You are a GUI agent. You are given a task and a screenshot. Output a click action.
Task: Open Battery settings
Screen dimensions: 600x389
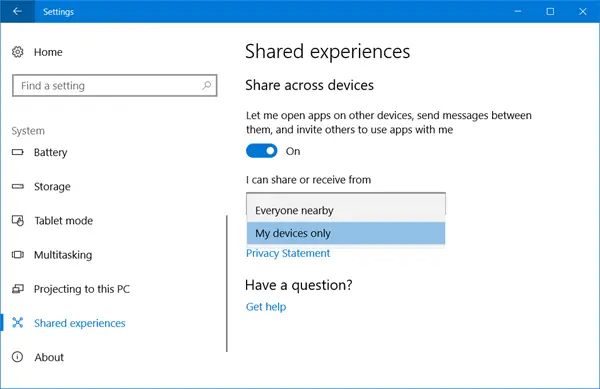coord(51,152)
